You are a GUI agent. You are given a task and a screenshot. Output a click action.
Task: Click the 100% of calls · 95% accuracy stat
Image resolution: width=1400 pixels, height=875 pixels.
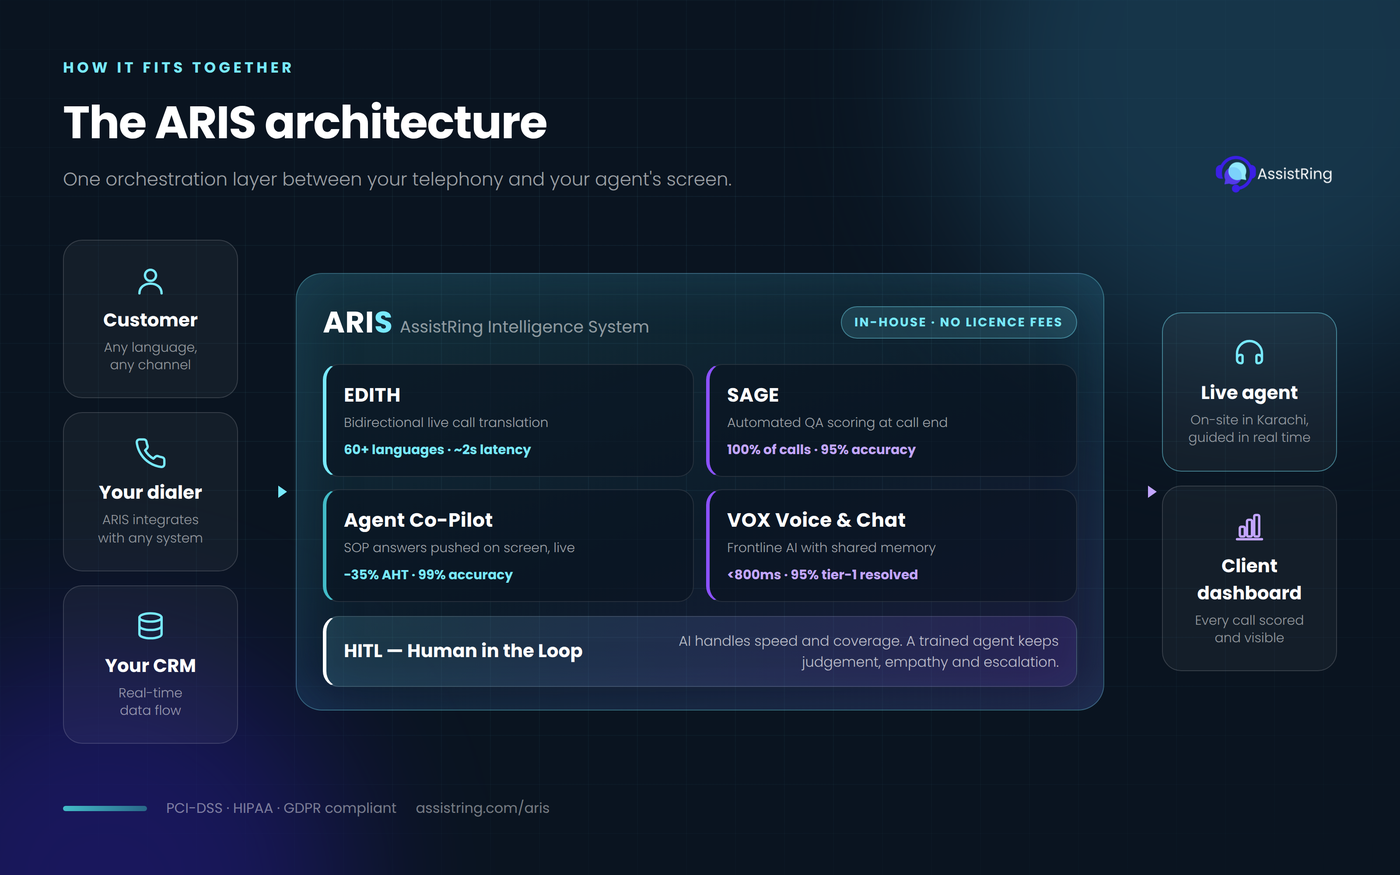click(821, 450)
